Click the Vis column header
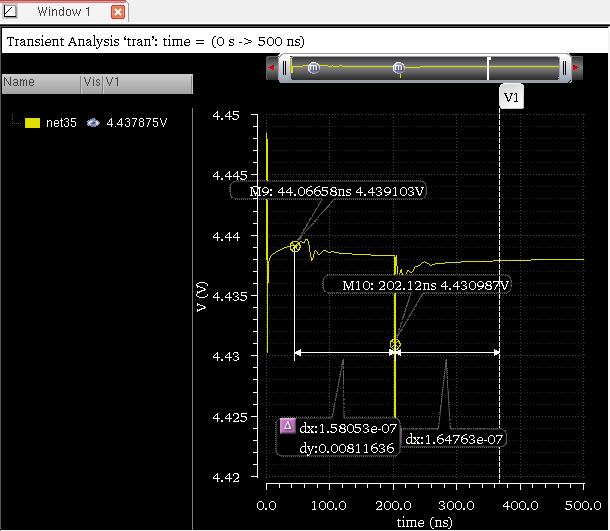This screenshot has height=531, width=610. tap(92, 83)
